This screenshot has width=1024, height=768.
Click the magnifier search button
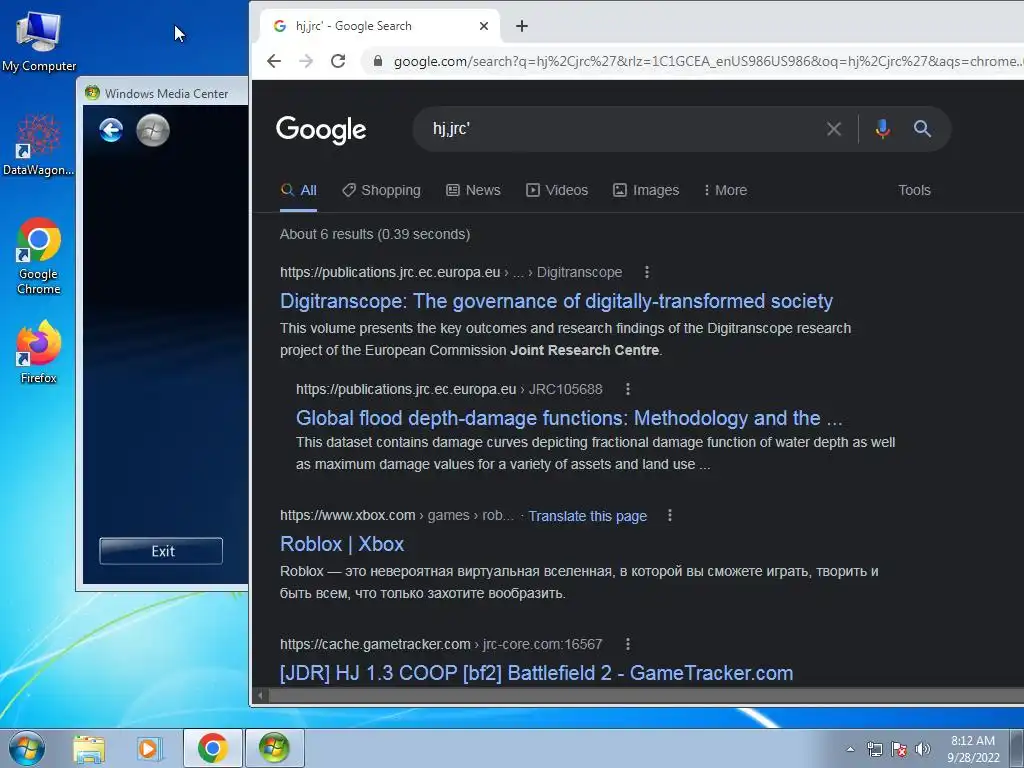(922, 129)
